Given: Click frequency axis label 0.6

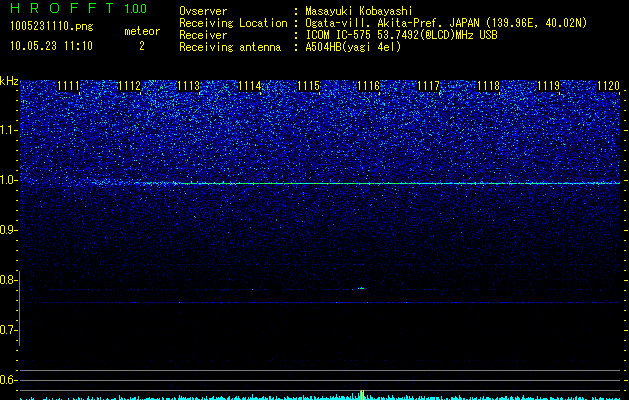Looking at the screenshot, I should 8,380.
